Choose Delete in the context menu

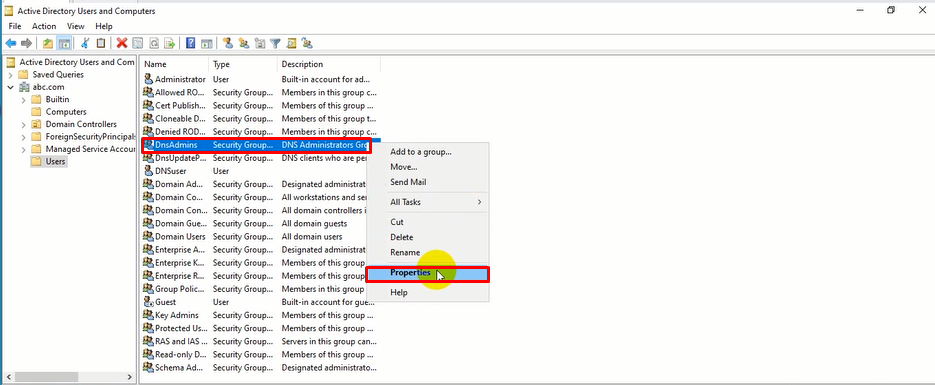click(x=428, y=237)
